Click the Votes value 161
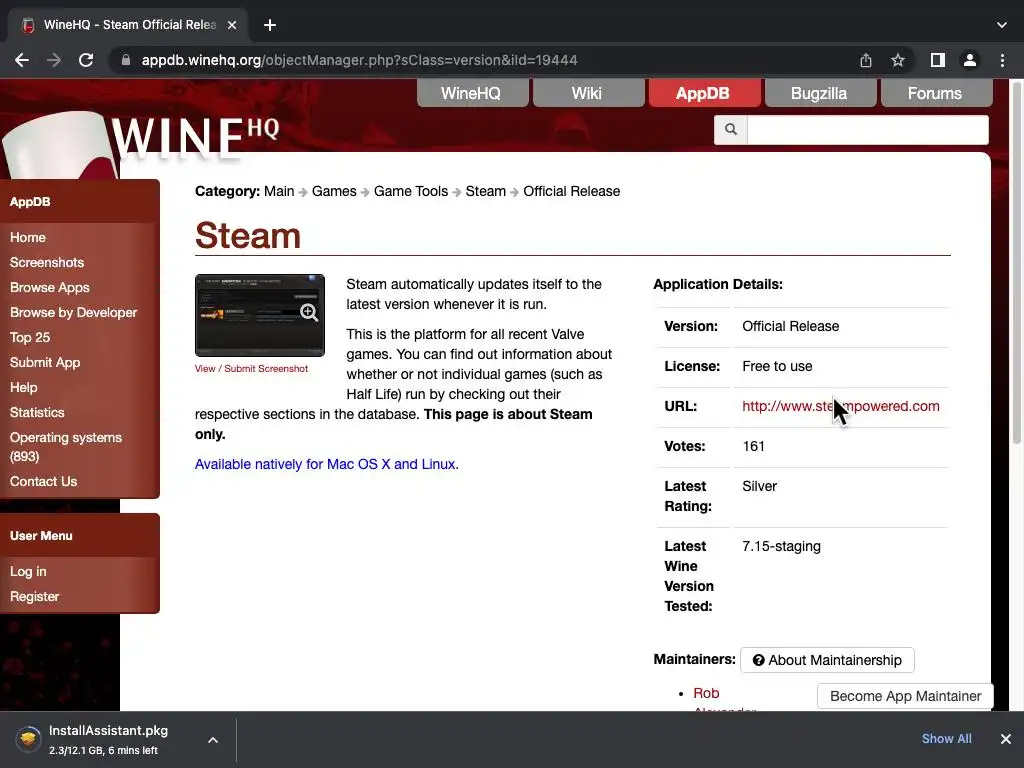 (754, 447)
